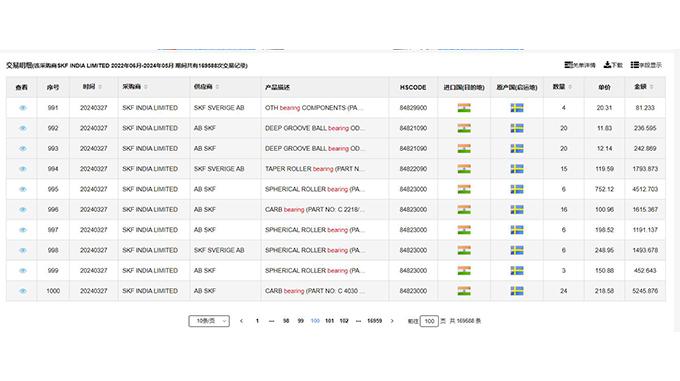Click the download icon at top right
680x381 pixels.
(x=607, y=65)
